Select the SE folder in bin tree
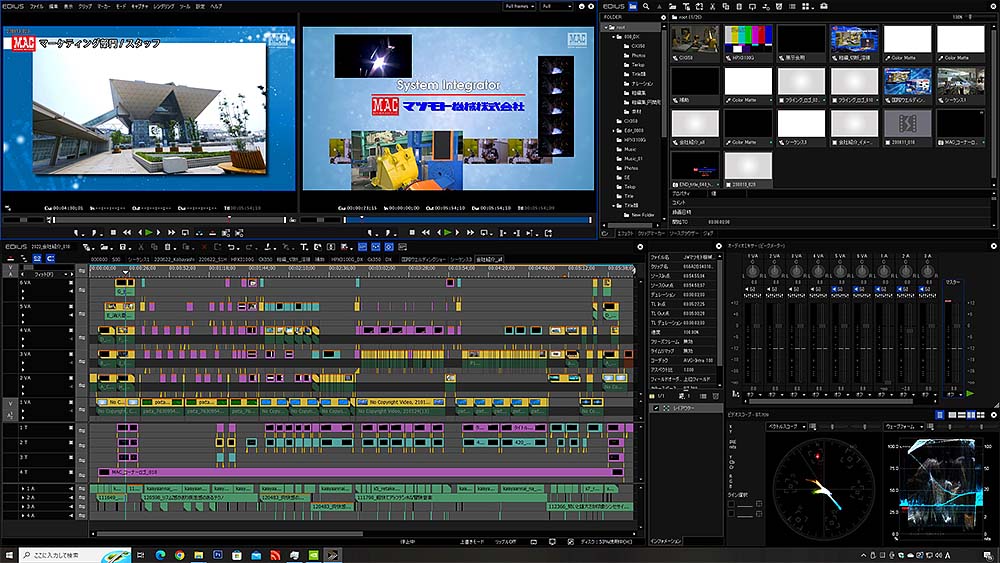 pos(627,177)
